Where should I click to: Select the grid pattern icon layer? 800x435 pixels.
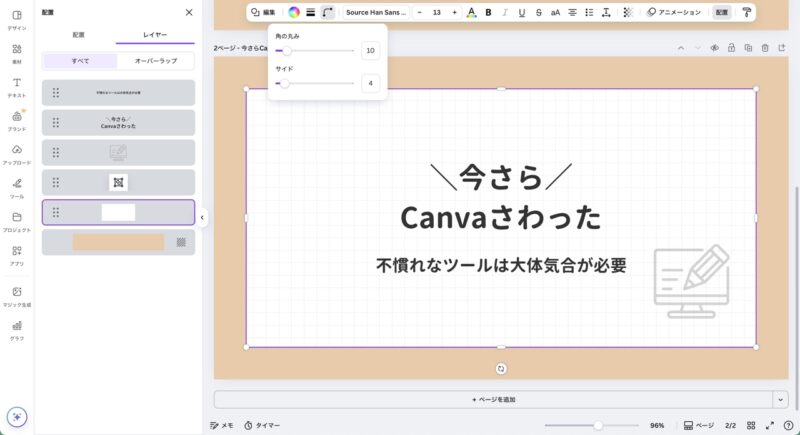[118, 183]
